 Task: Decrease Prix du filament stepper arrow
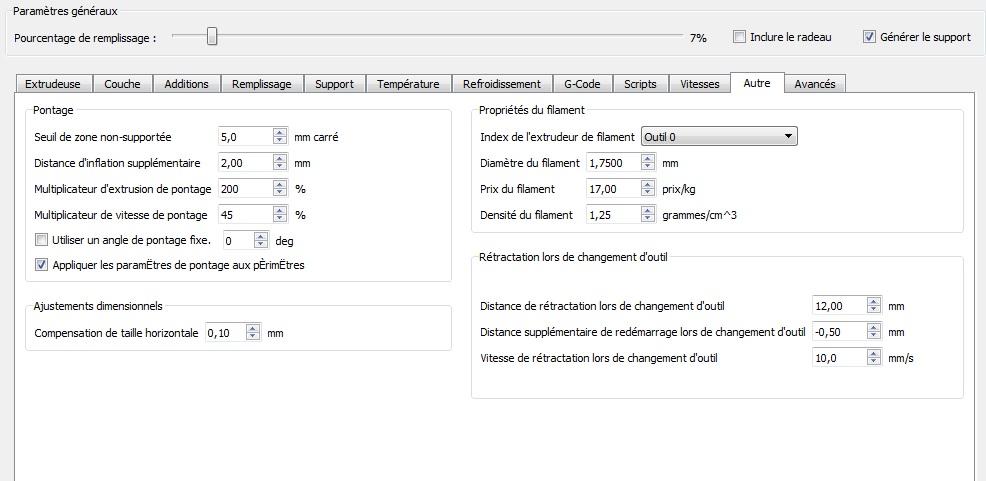click(x=648, y=193)
